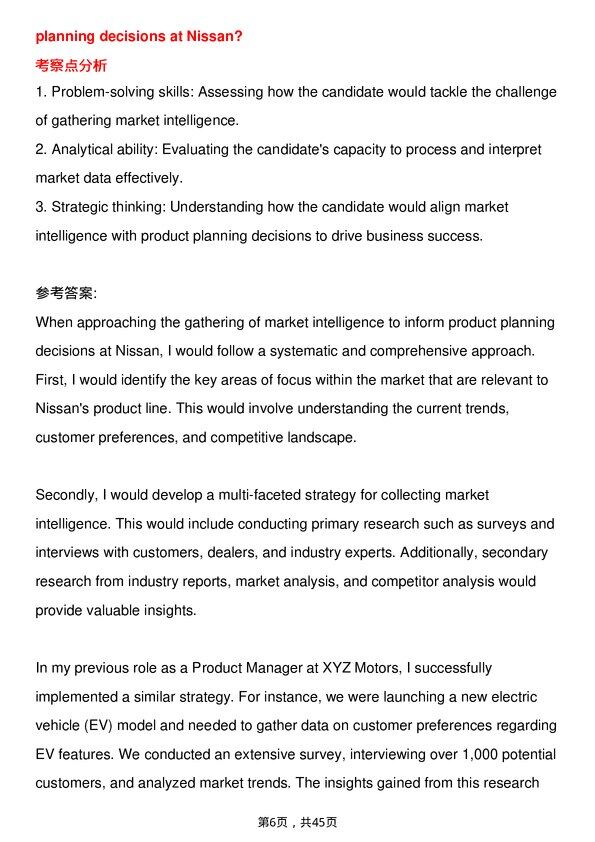Click the phrase 'market data effectively.'

(x=109, y=178)
